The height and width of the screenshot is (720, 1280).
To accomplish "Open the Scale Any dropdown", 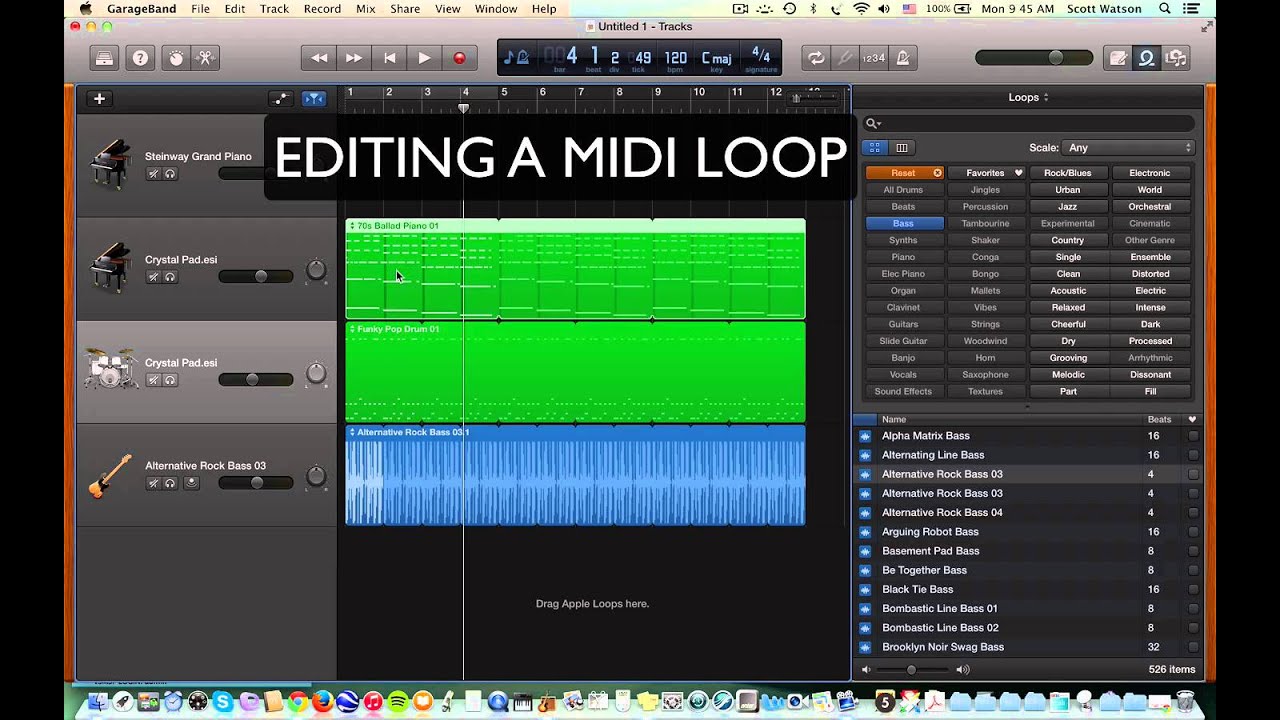I will pos(1128,147).
